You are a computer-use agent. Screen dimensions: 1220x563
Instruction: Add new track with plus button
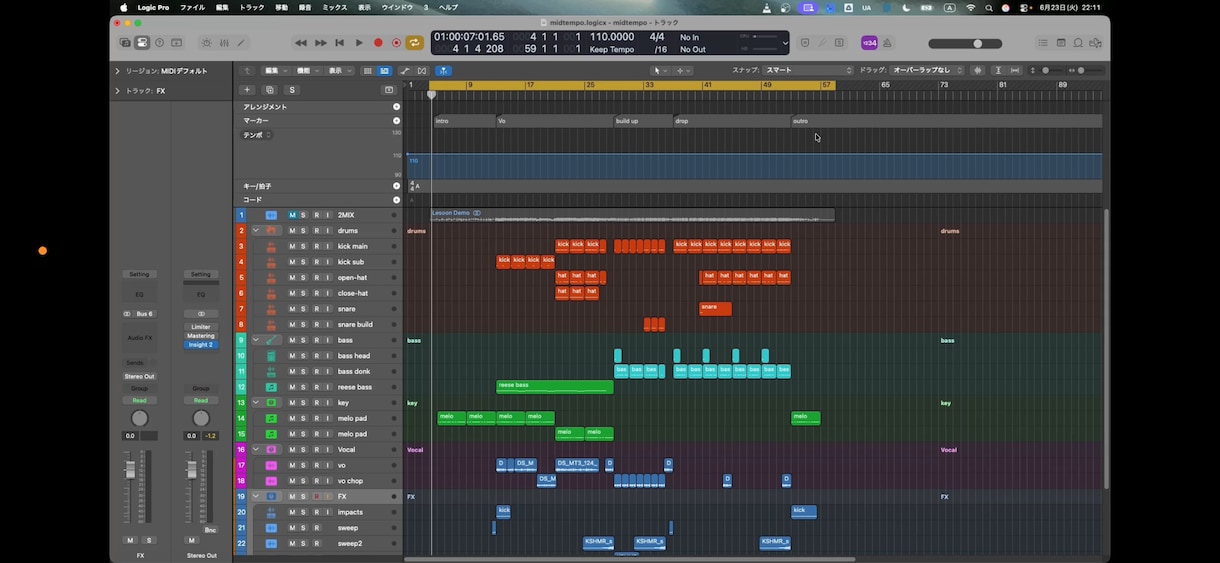tap(248, 90)
